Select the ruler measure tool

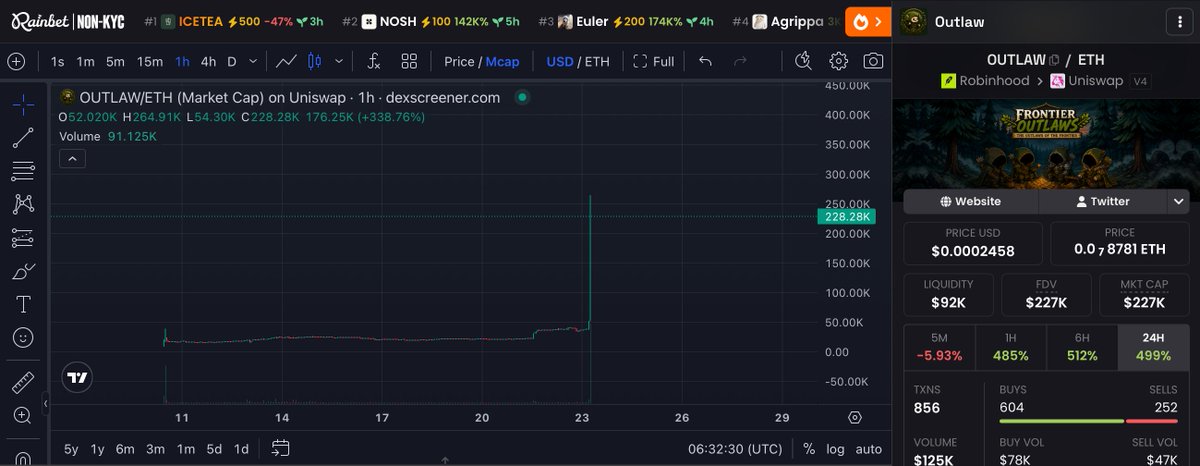(x=23, y=383)
